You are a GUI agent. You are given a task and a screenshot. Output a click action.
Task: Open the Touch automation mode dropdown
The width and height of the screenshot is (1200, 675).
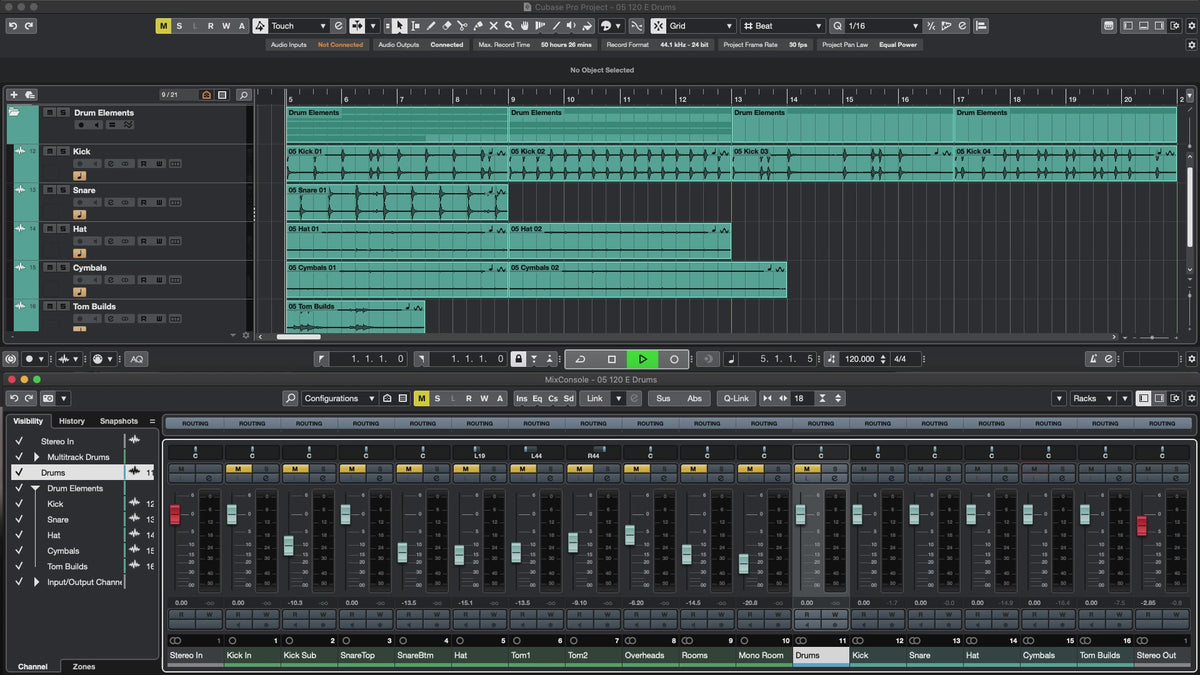299,26
